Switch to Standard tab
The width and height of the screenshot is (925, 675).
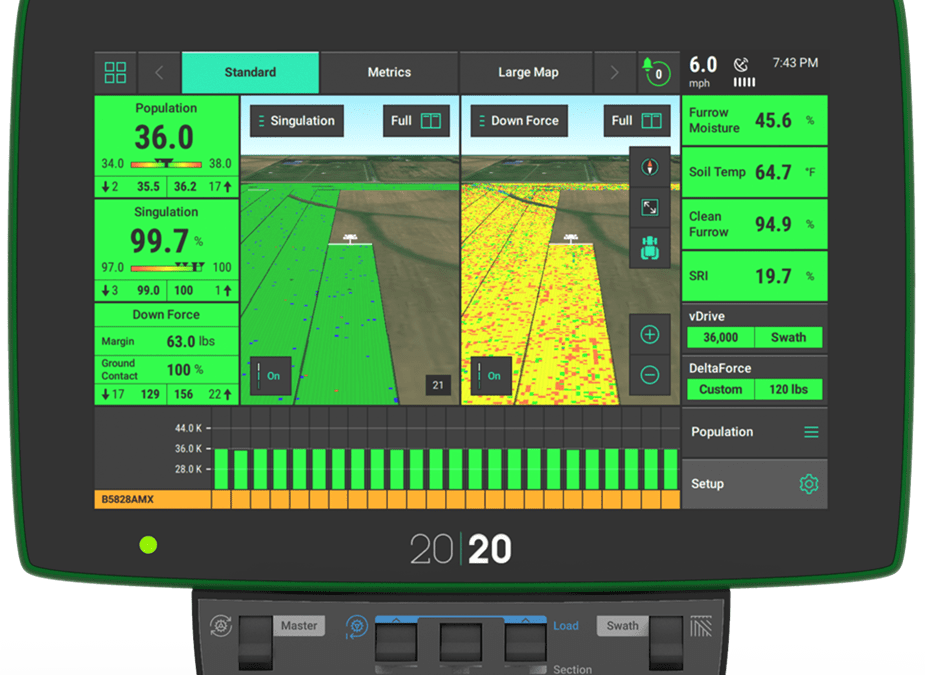[250, 73]
